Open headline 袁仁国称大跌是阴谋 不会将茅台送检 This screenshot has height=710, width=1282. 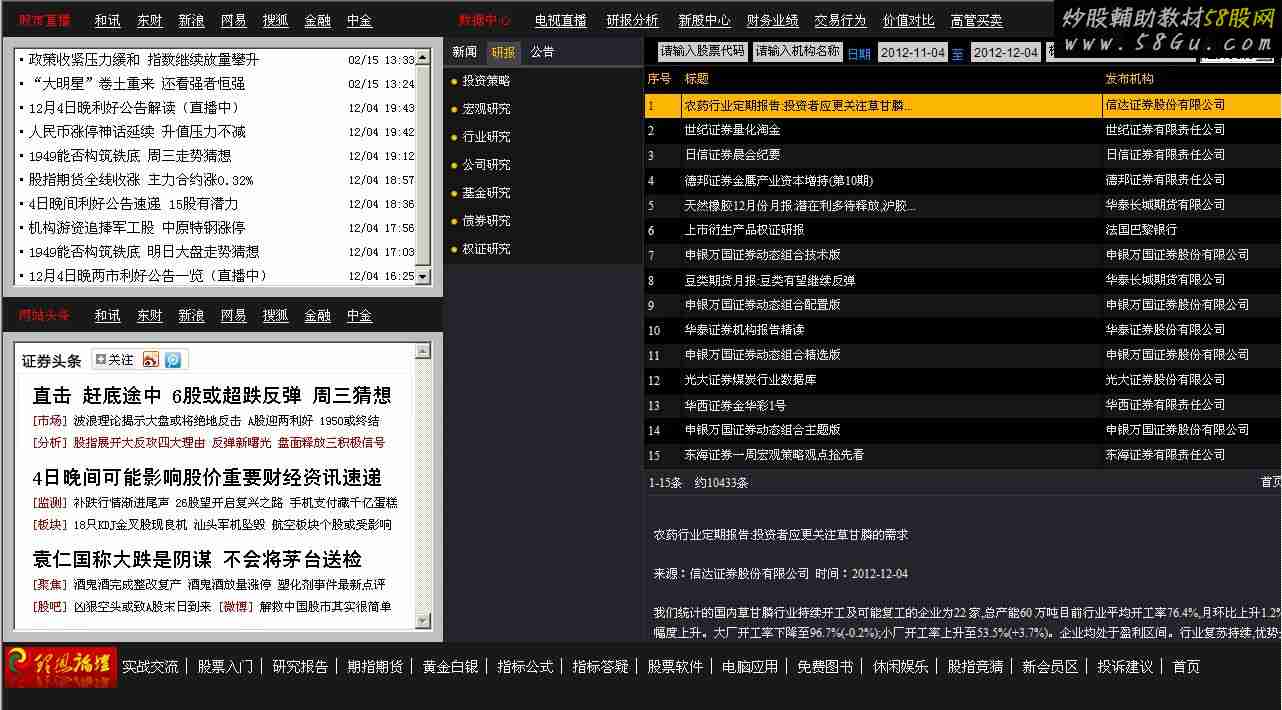coord(197,559)
